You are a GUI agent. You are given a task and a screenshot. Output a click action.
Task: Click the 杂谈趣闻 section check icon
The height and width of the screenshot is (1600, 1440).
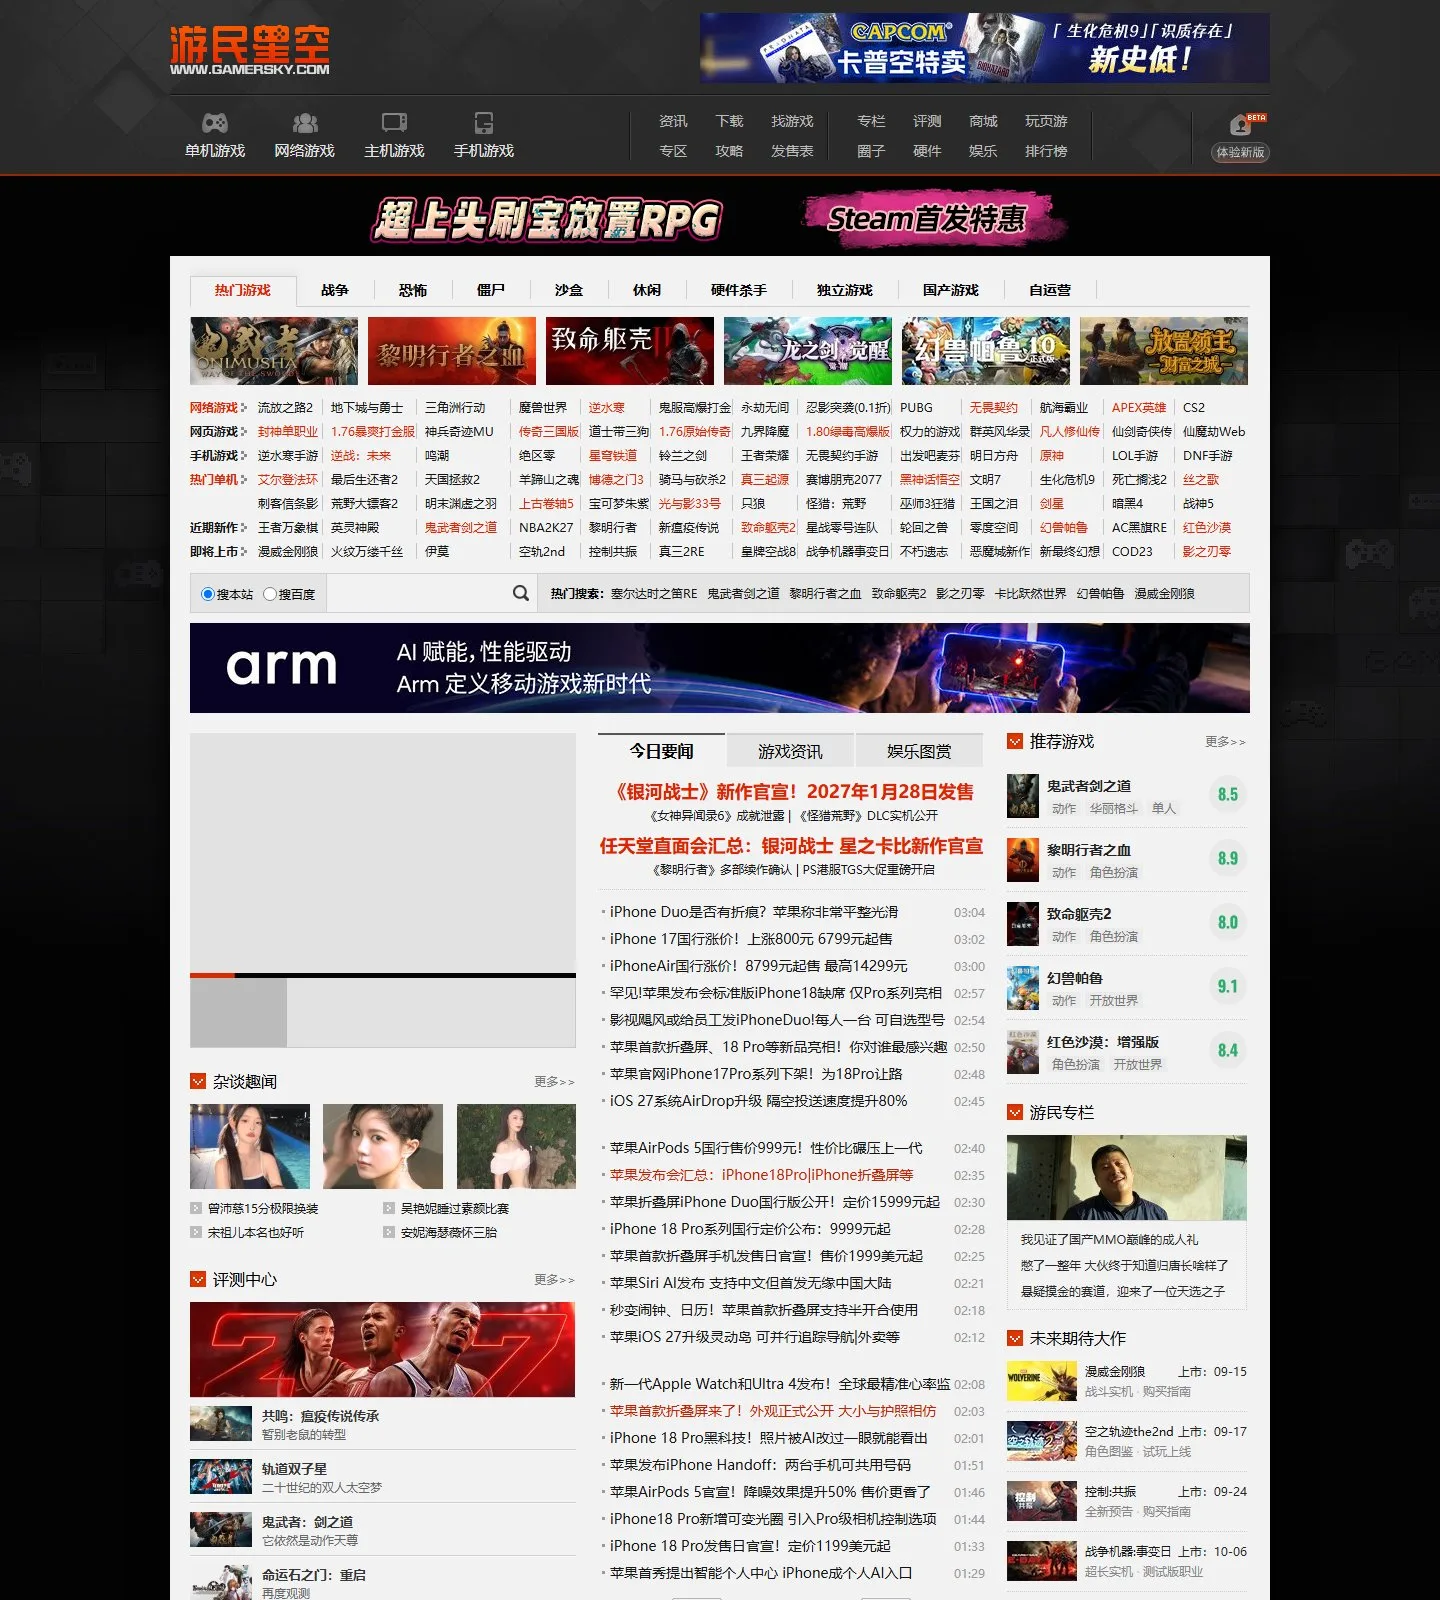(198, 1081)
